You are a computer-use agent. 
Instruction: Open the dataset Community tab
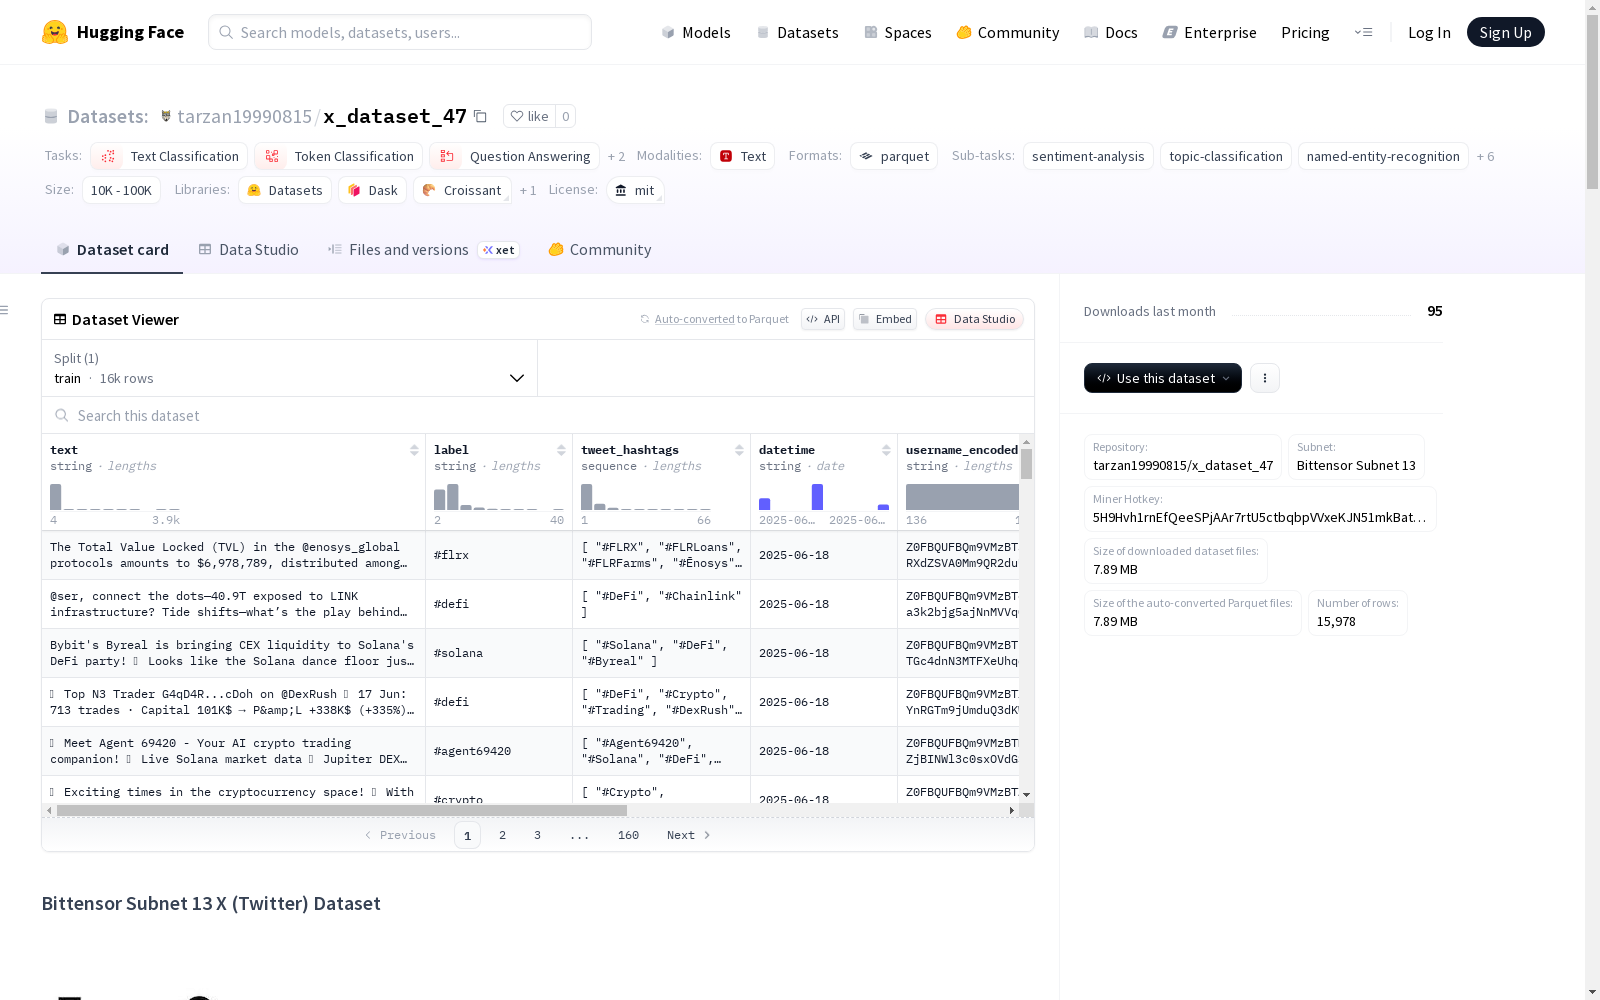pos(600,250)
